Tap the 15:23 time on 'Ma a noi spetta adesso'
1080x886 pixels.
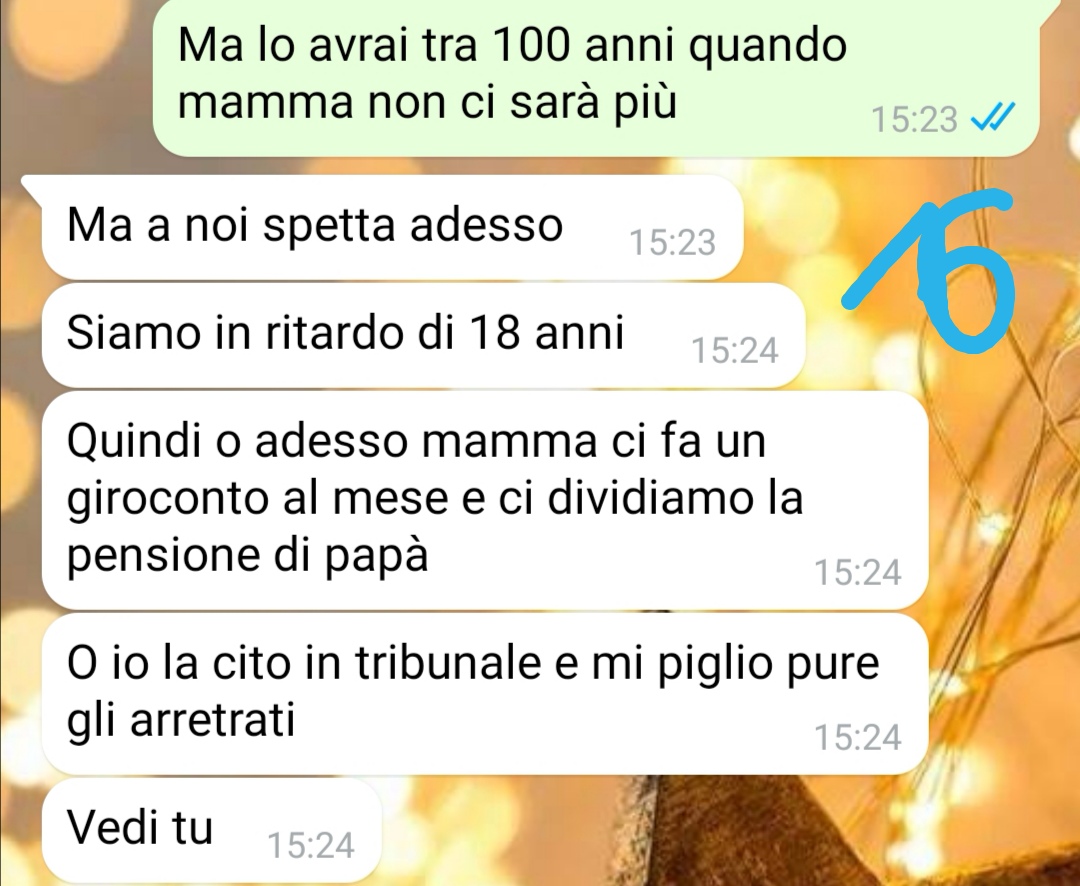point(673,243)
